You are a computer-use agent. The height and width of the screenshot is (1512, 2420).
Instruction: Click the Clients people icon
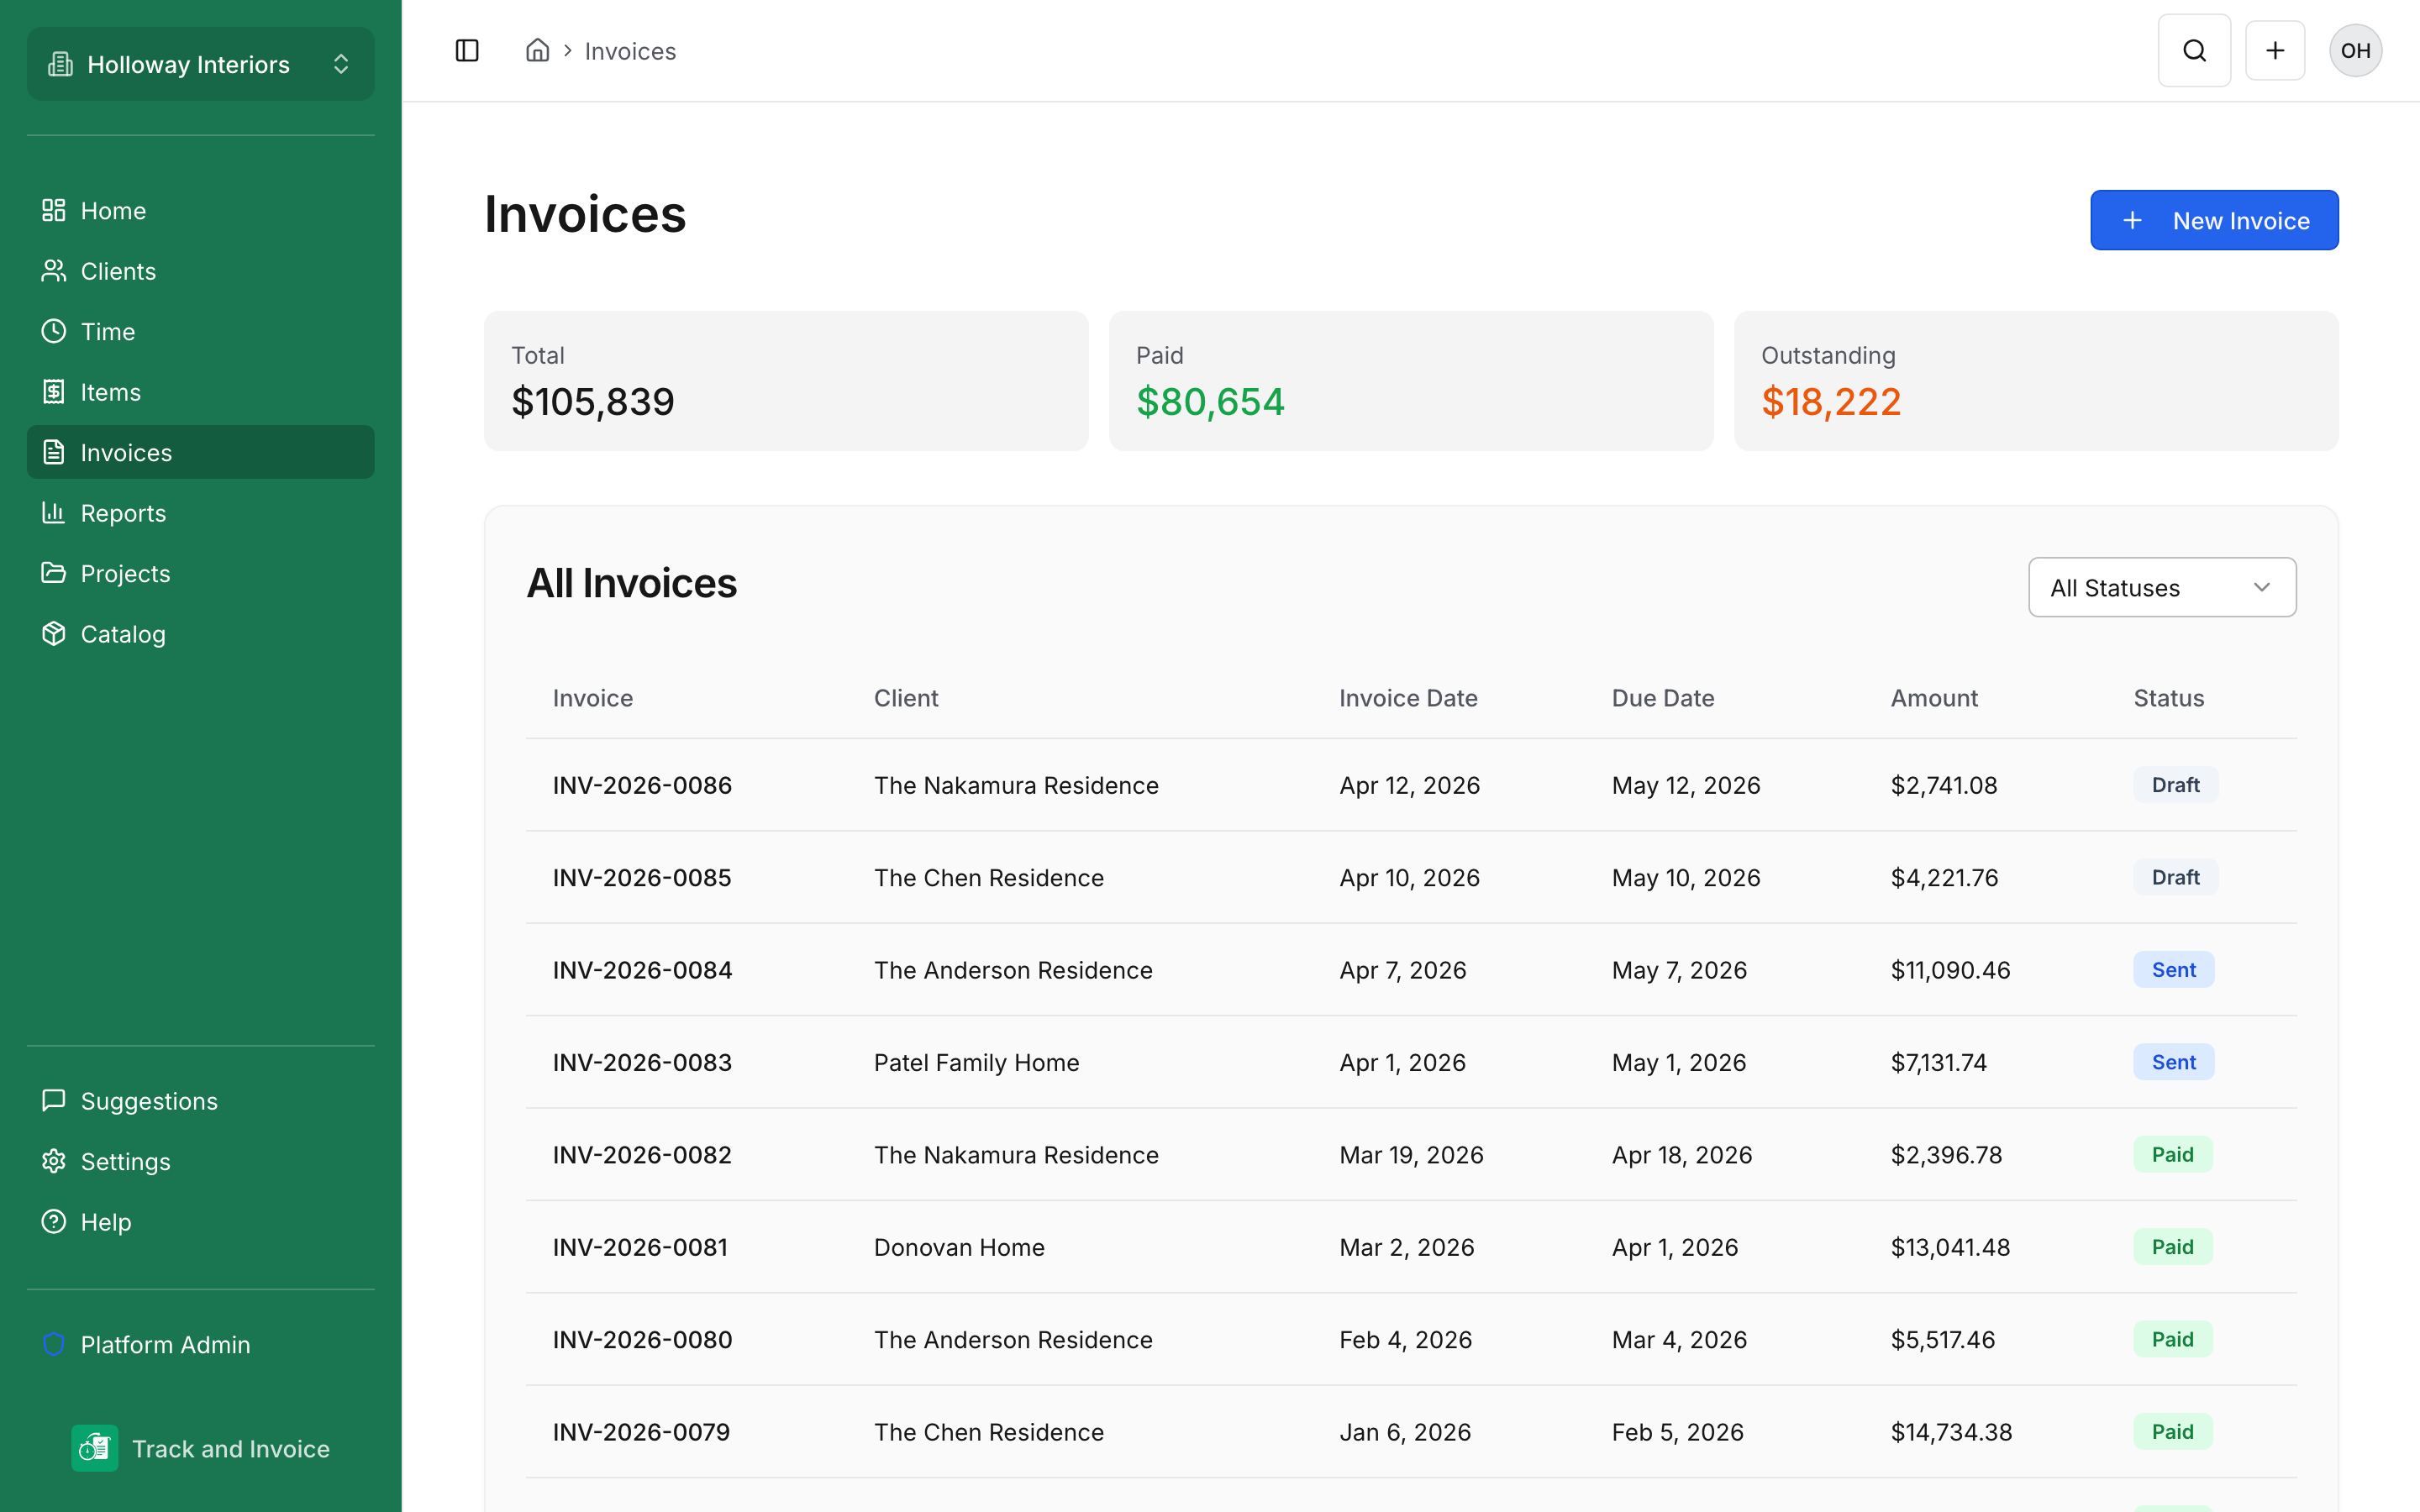coord(54,271)
